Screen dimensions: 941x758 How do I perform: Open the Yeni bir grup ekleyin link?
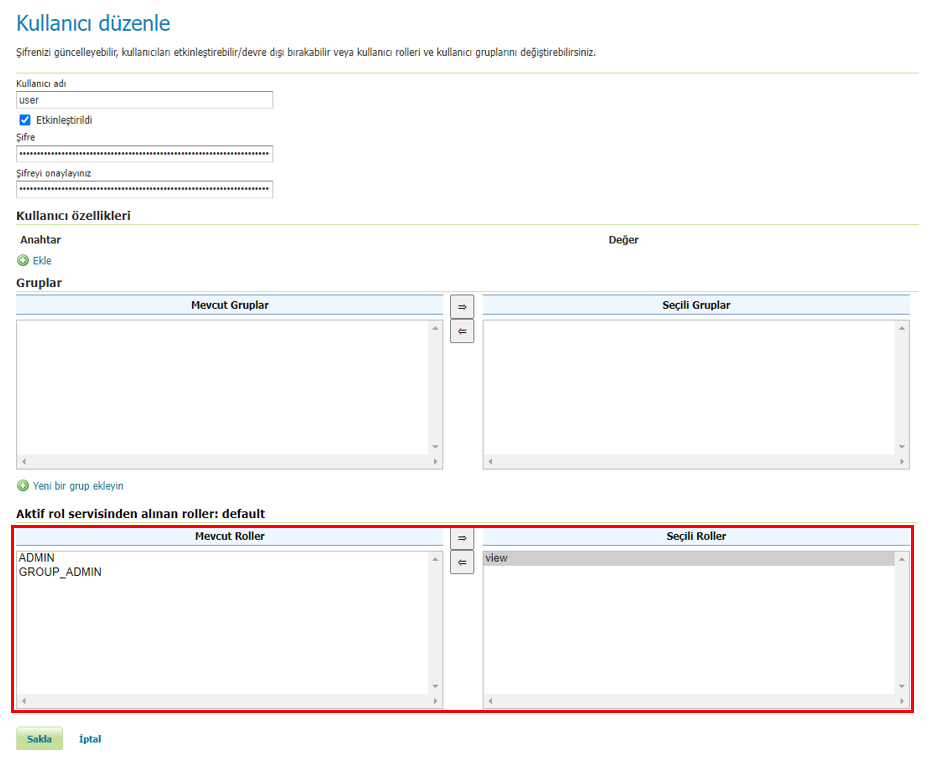coord(78,486)
